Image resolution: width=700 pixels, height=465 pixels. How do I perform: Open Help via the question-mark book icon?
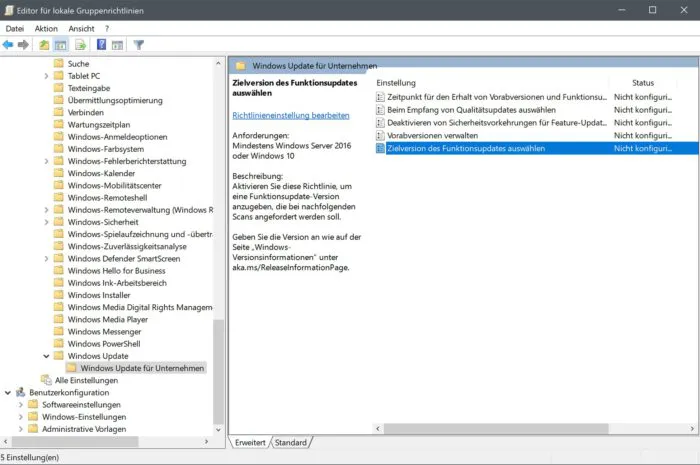coord(101,45)
